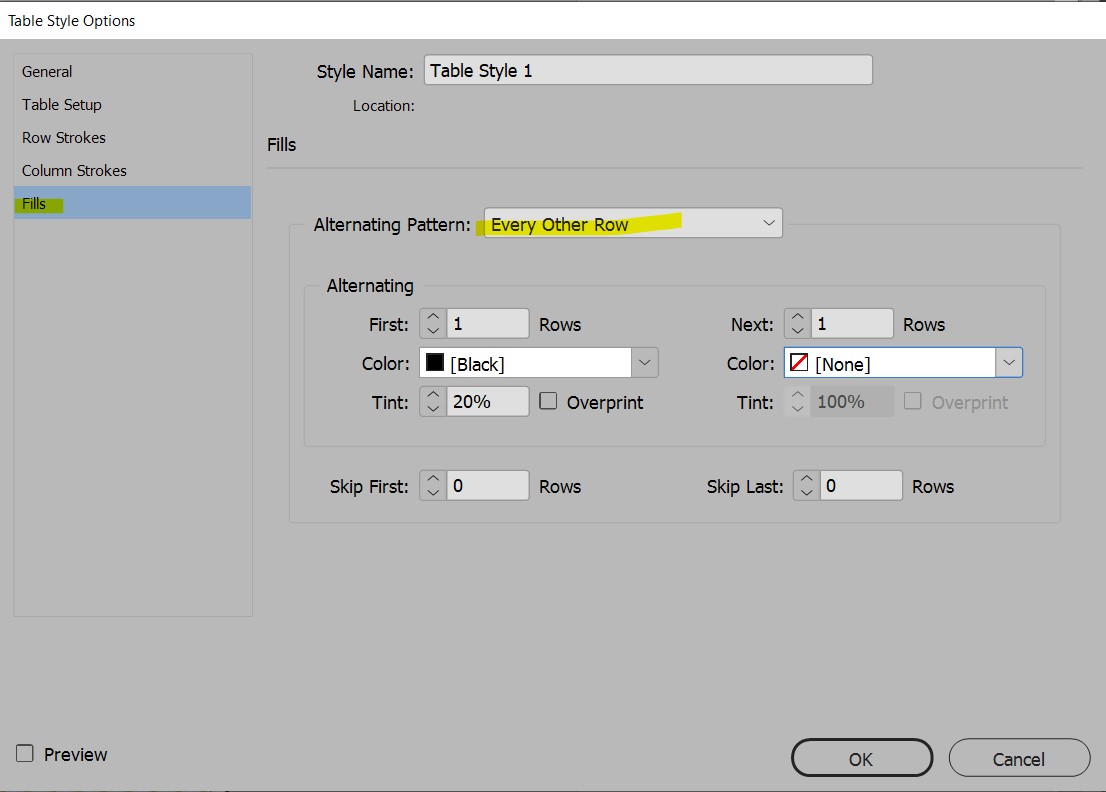Click the first Tint 20% field

(487, 402)
